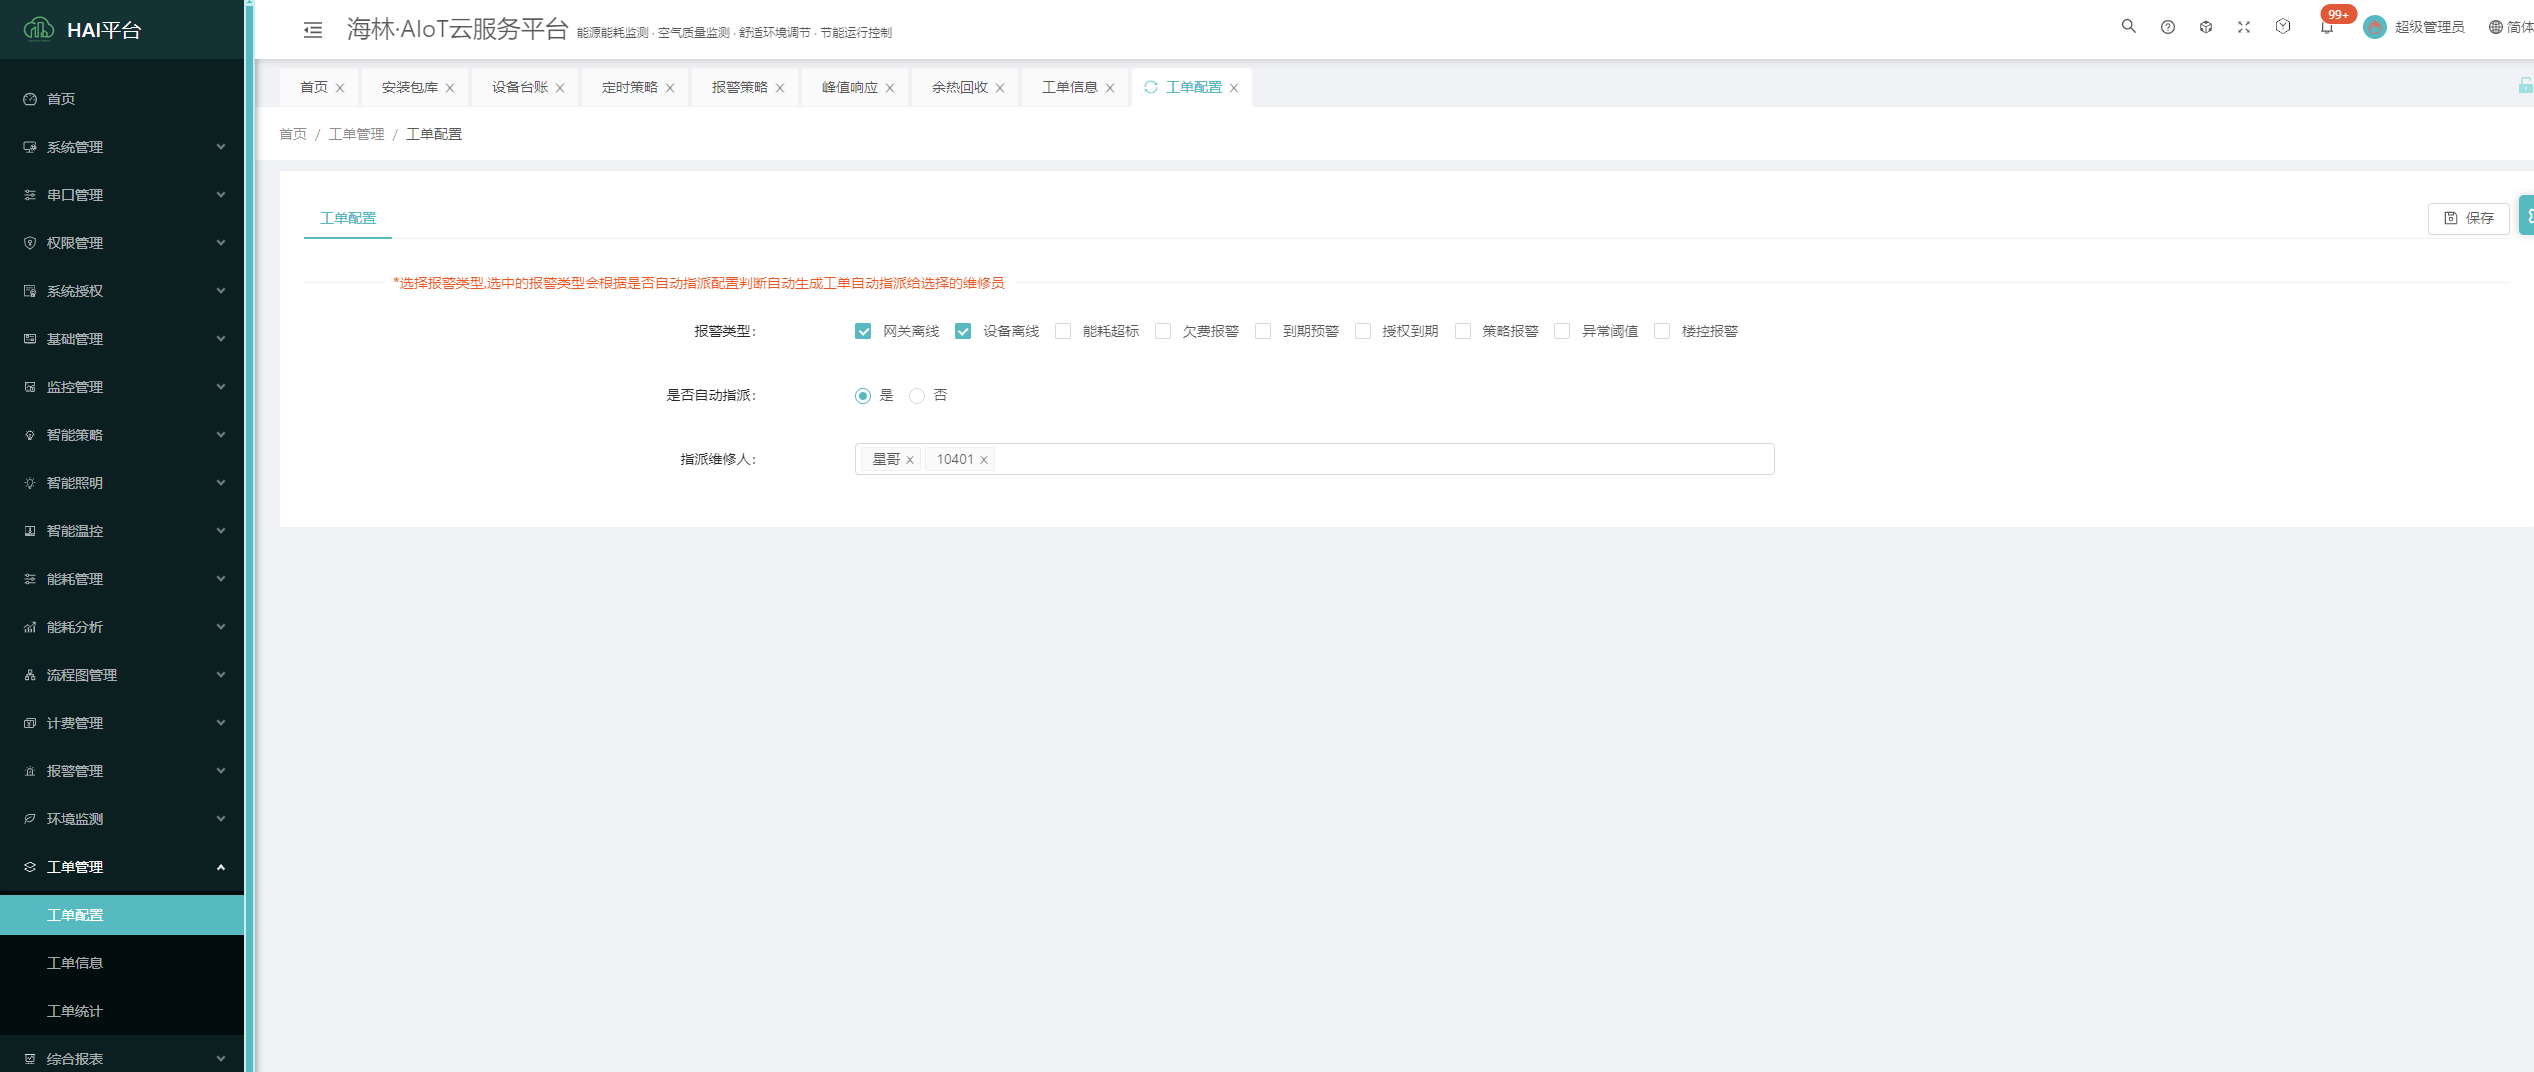2534x1072 pixels.
Task: Select the 工单配置 panel tab
Action: click(348, 218)
